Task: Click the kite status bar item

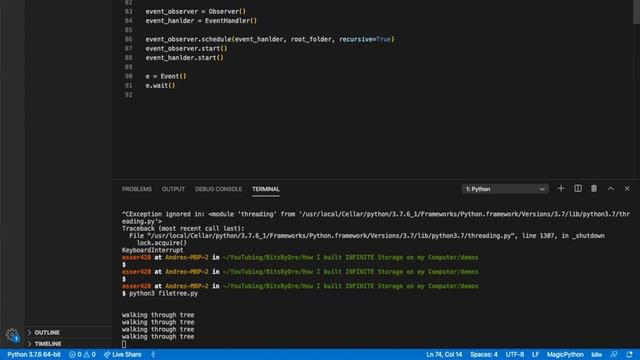Action: (597, 354)
